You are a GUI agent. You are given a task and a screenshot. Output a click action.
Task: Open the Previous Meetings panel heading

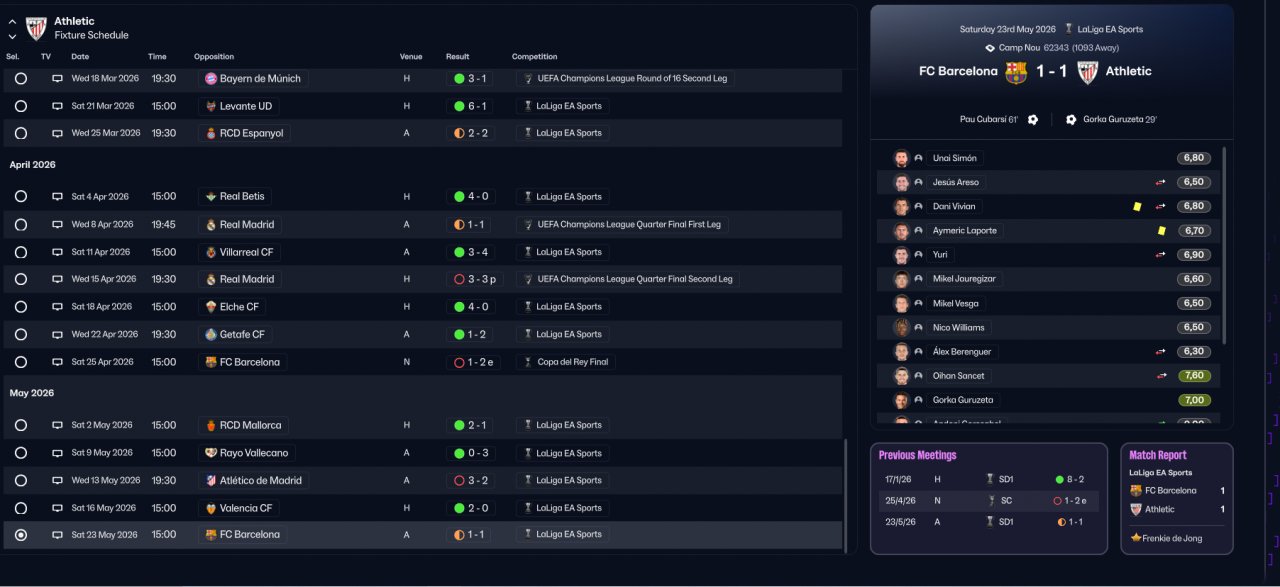click(917, 455)
